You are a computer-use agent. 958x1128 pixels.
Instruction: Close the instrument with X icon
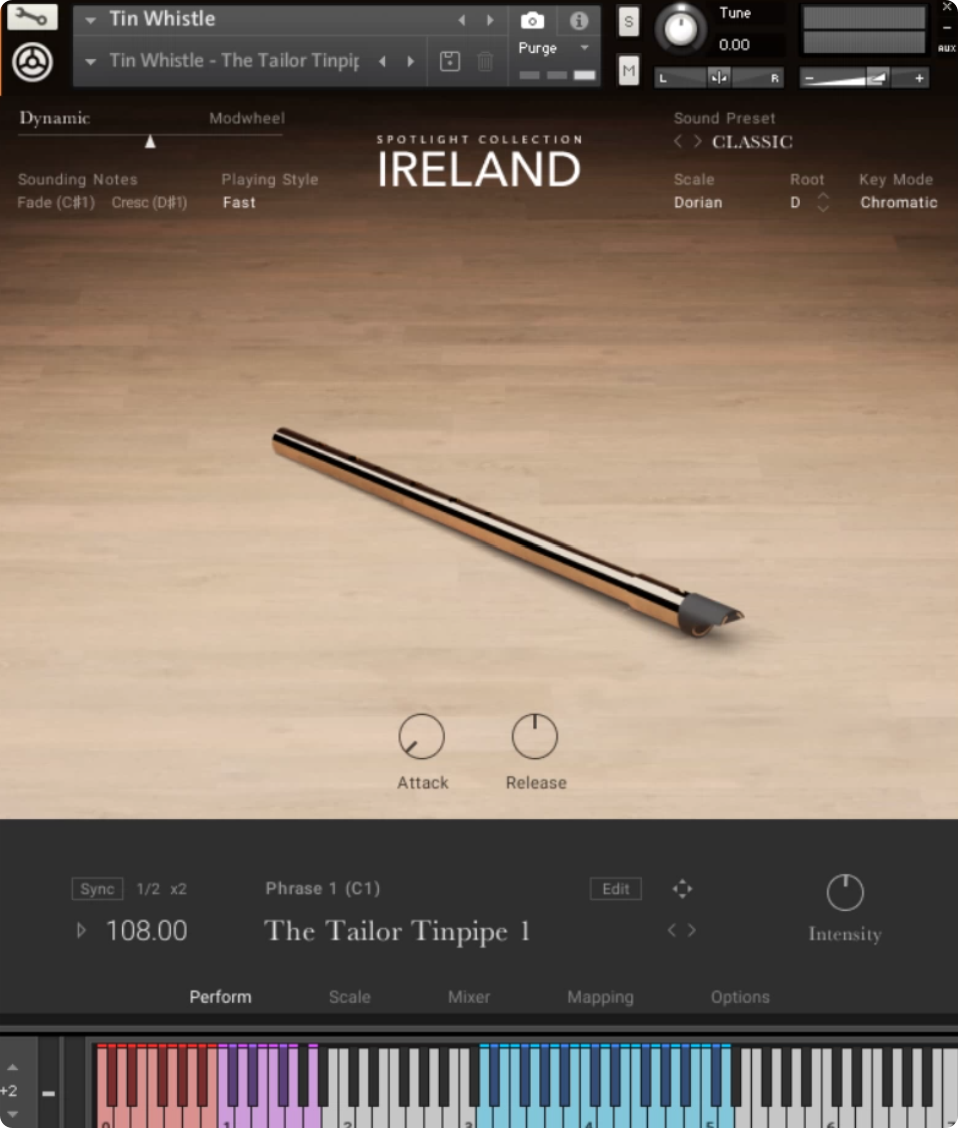pyautogui.click(x=947, y=6)
